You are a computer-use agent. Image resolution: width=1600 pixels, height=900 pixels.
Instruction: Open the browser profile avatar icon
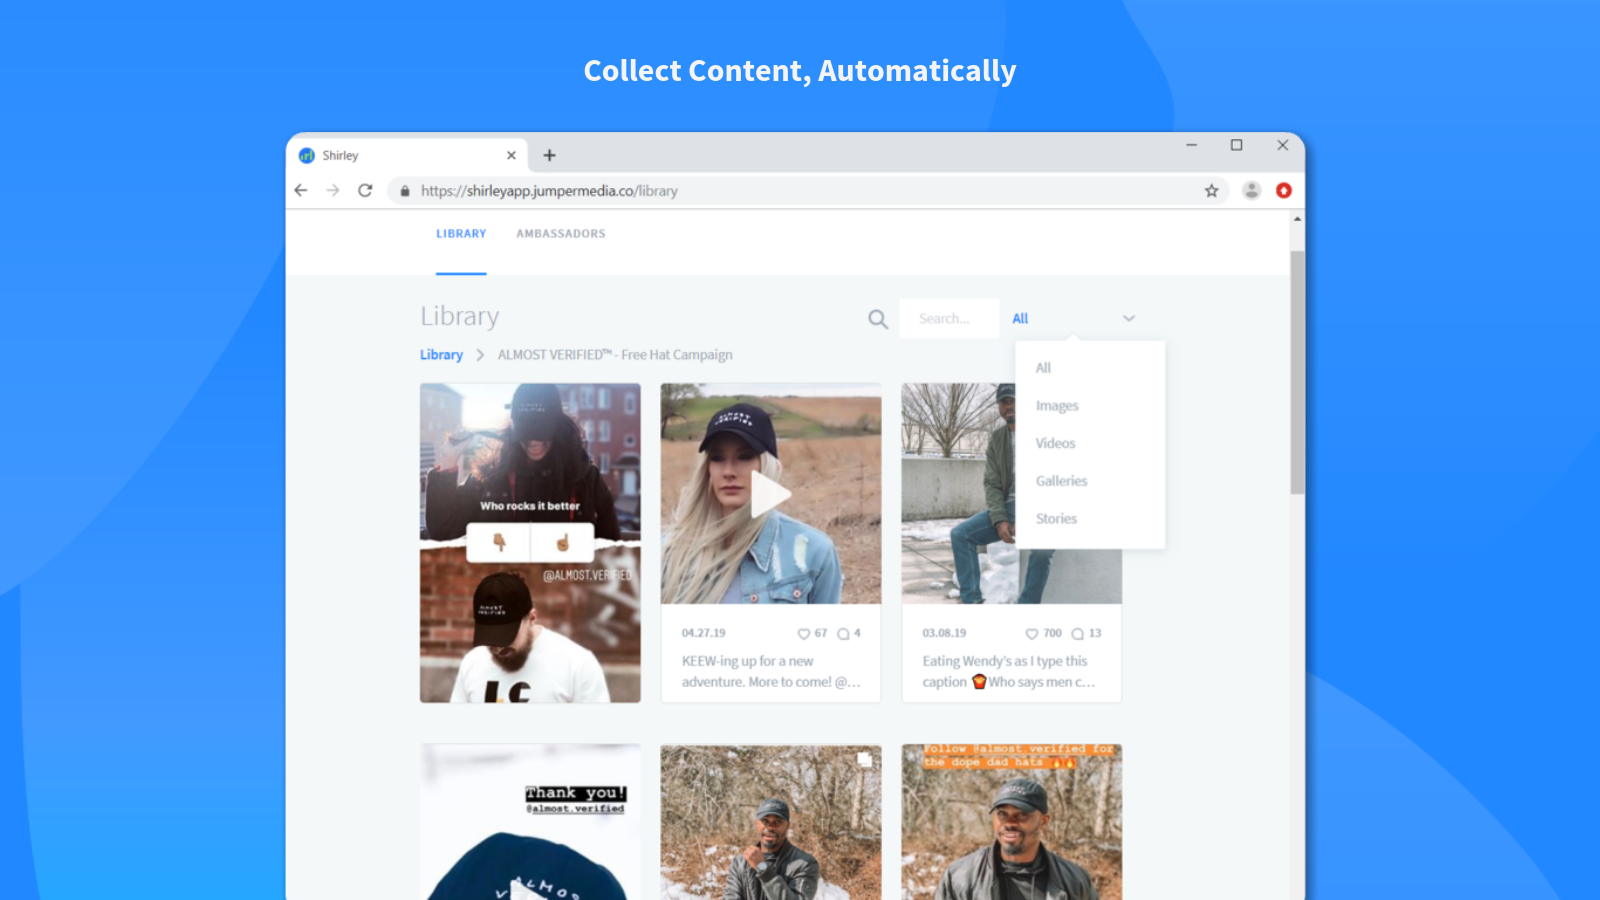click(1251, 190)
